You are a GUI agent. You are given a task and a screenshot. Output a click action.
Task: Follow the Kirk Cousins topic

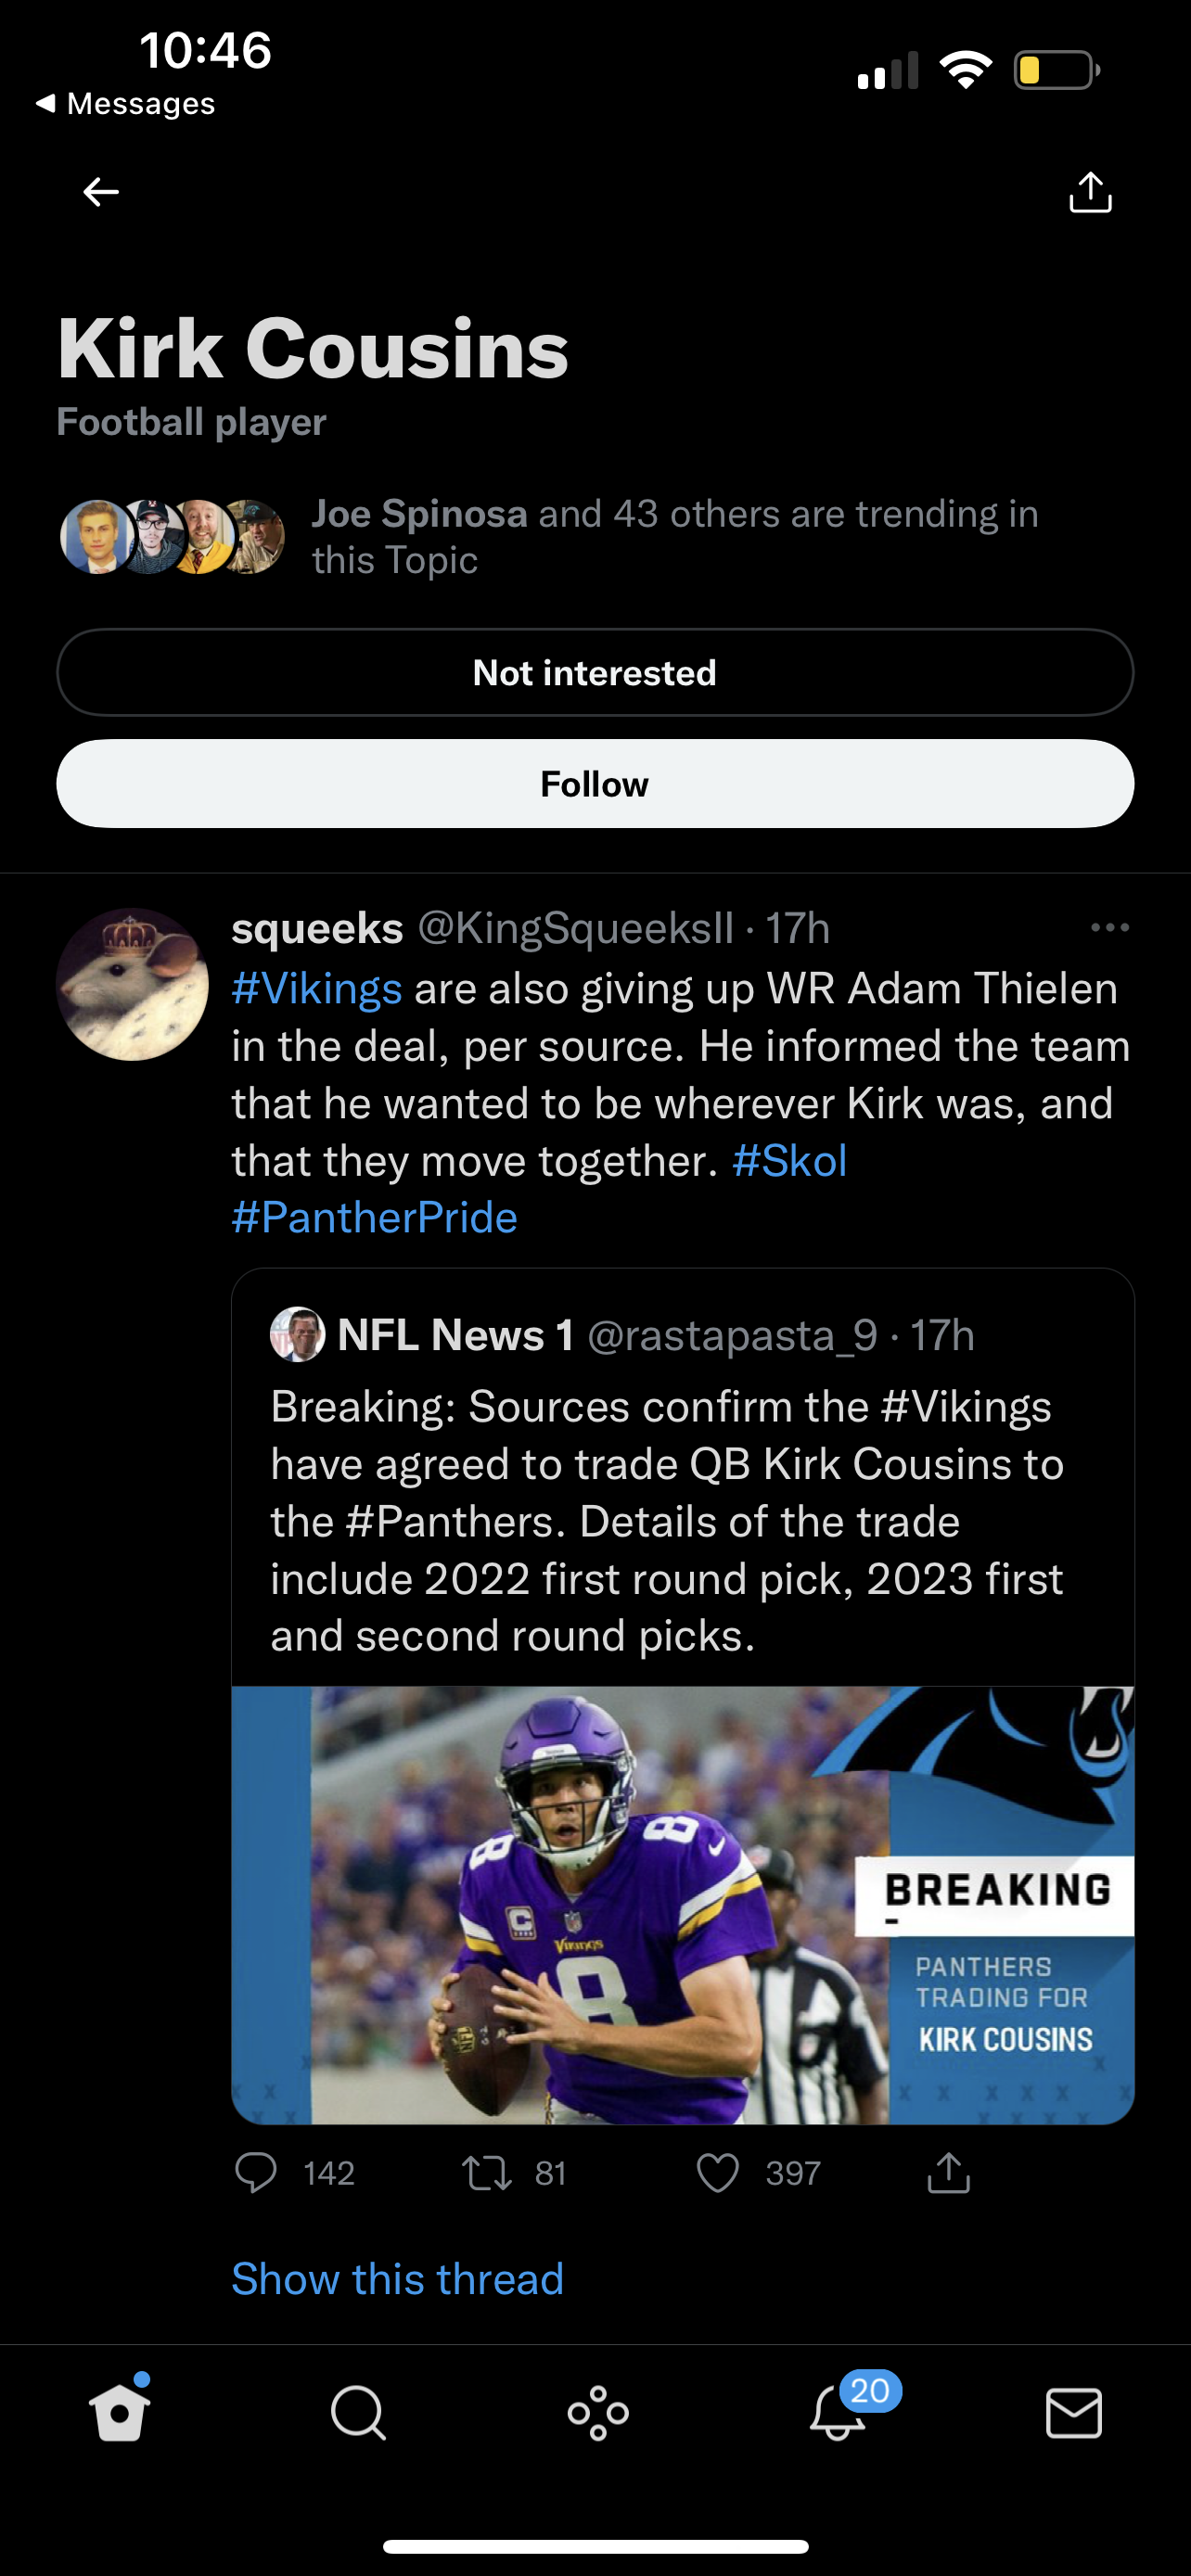(x=595, y=784)
